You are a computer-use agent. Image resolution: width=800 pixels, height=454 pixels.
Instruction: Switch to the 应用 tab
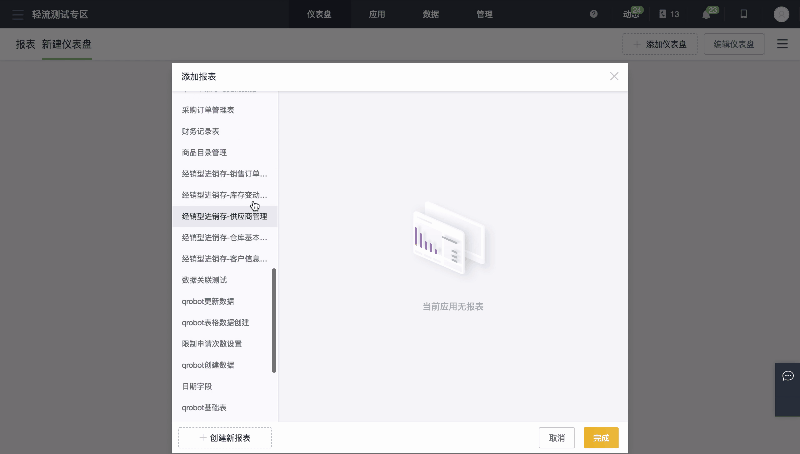[x=376, y=14]
